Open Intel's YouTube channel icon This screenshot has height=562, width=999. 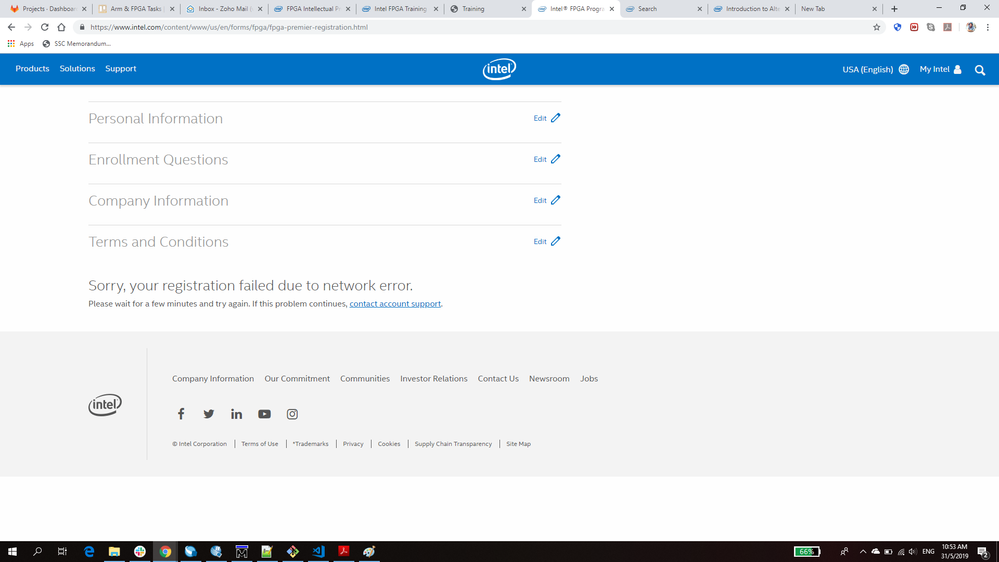(264, 414)
